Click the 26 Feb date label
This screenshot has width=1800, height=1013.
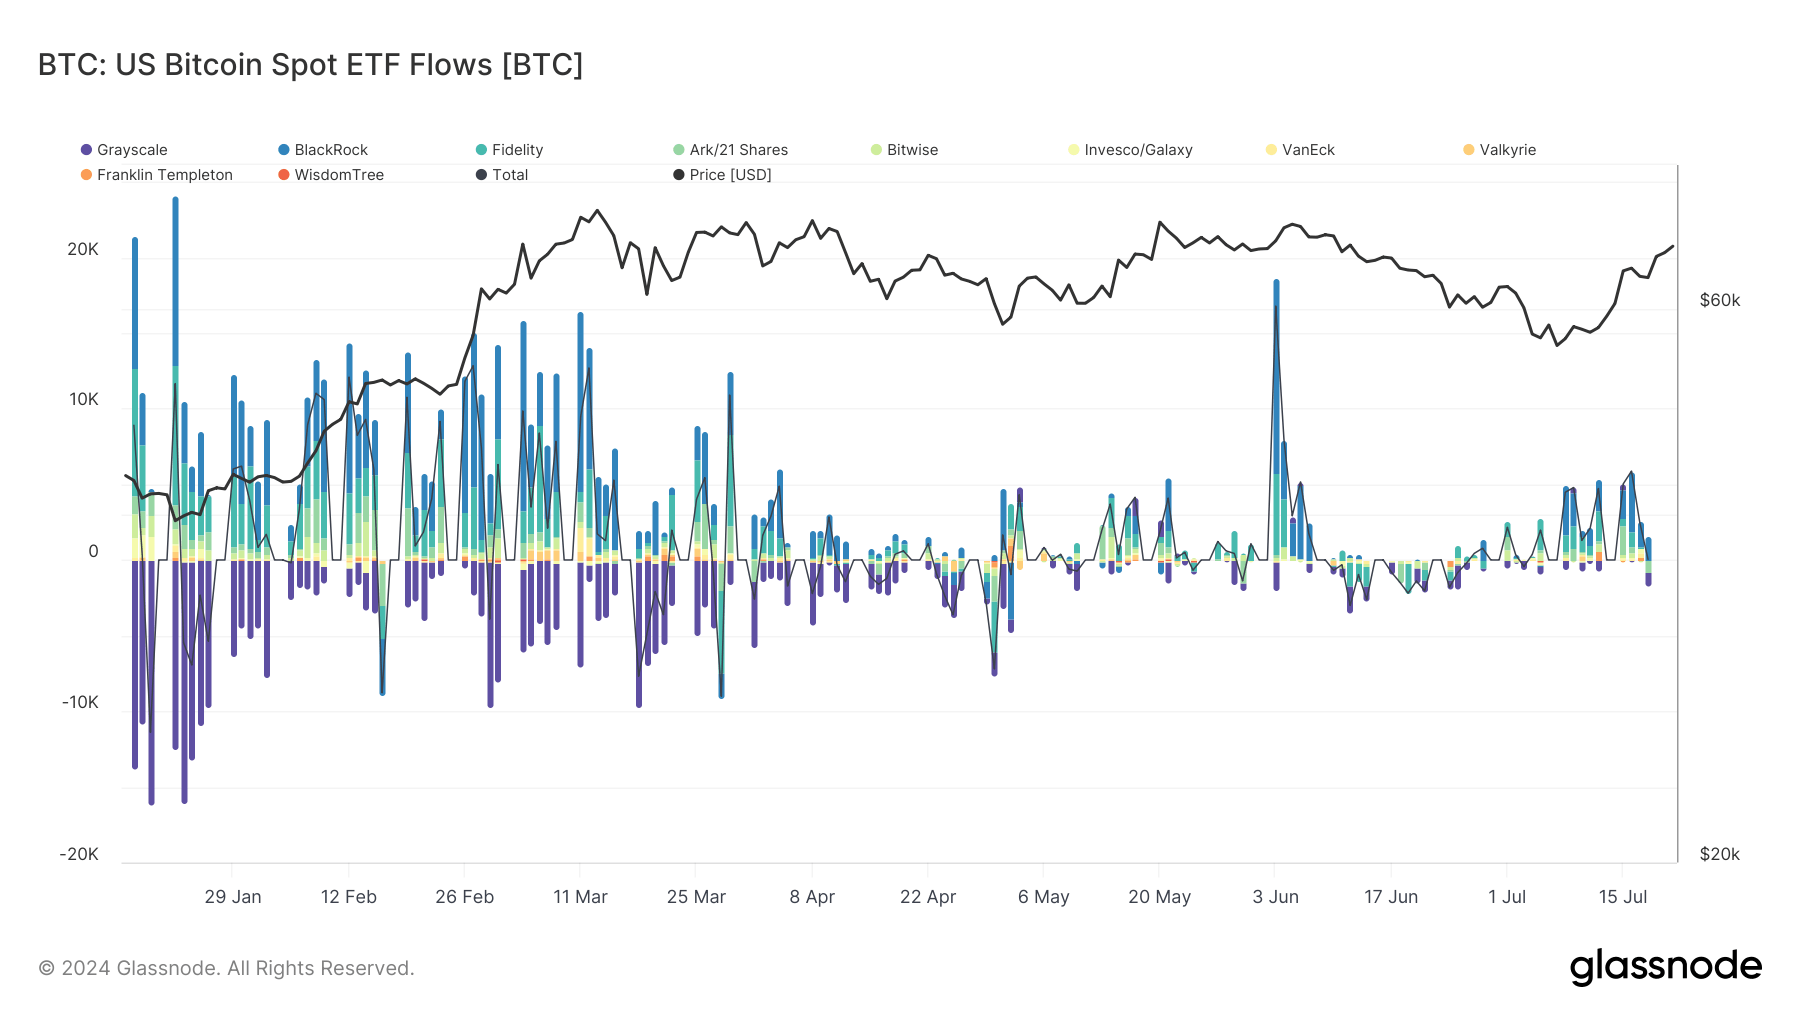[x=465, y=897]
